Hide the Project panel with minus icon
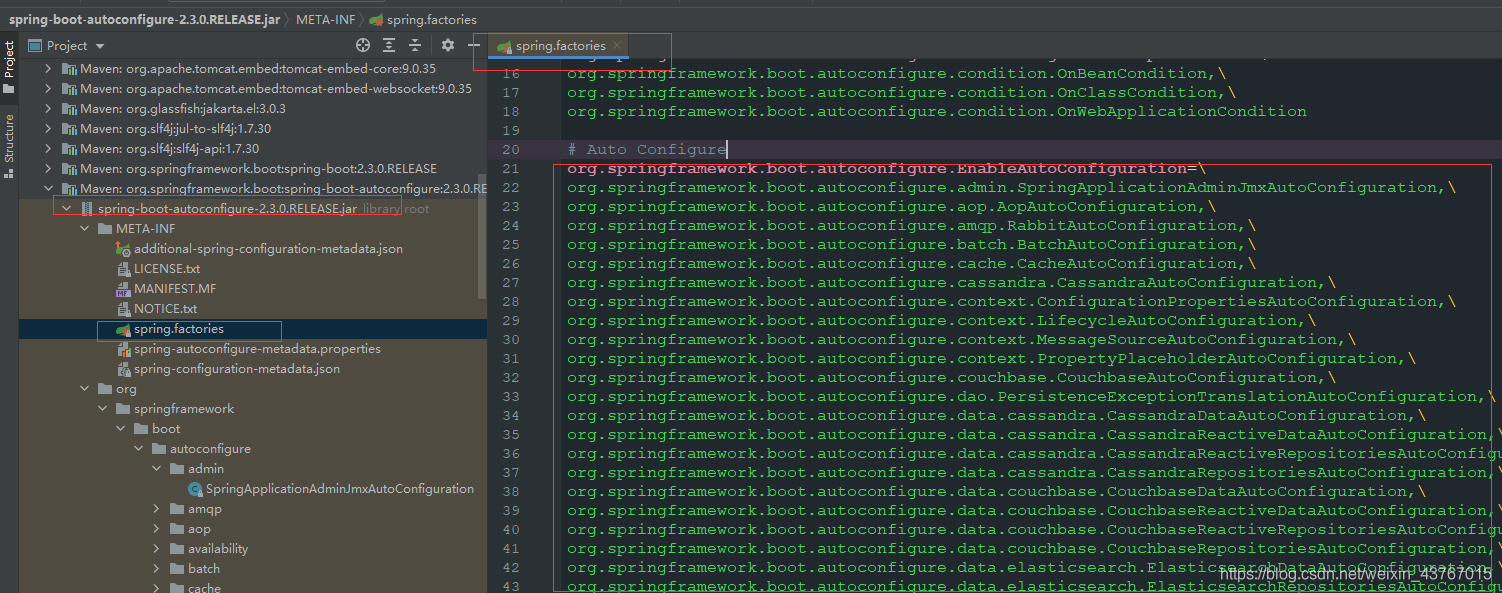The height and width of the screenshot is (593, 1502). point(474,45)
